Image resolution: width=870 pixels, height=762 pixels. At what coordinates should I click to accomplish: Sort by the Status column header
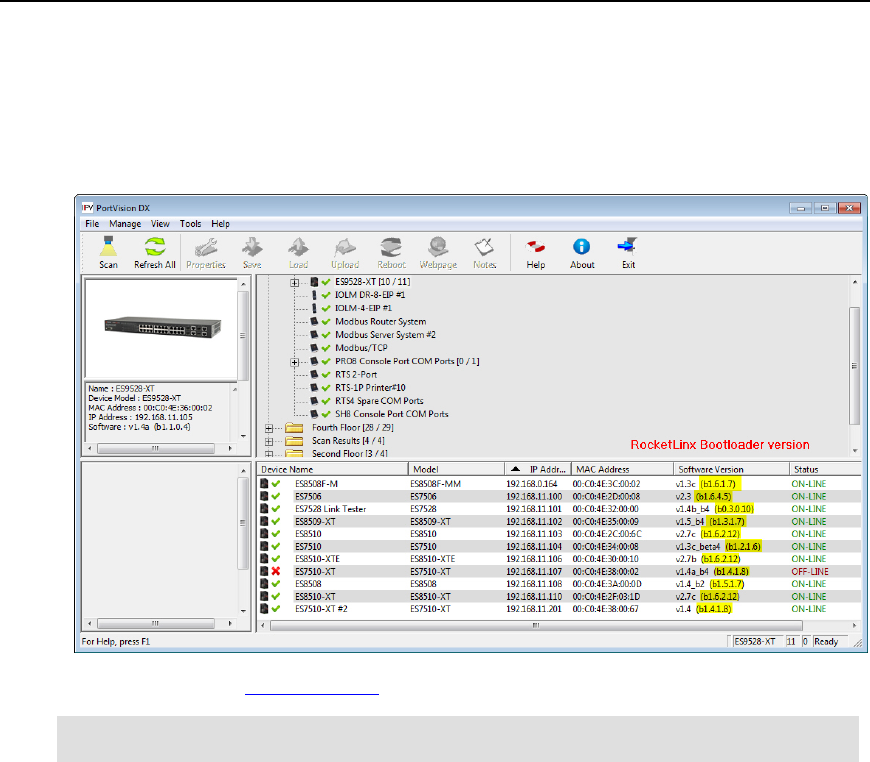pyautogui.click(x=825, y=469)
